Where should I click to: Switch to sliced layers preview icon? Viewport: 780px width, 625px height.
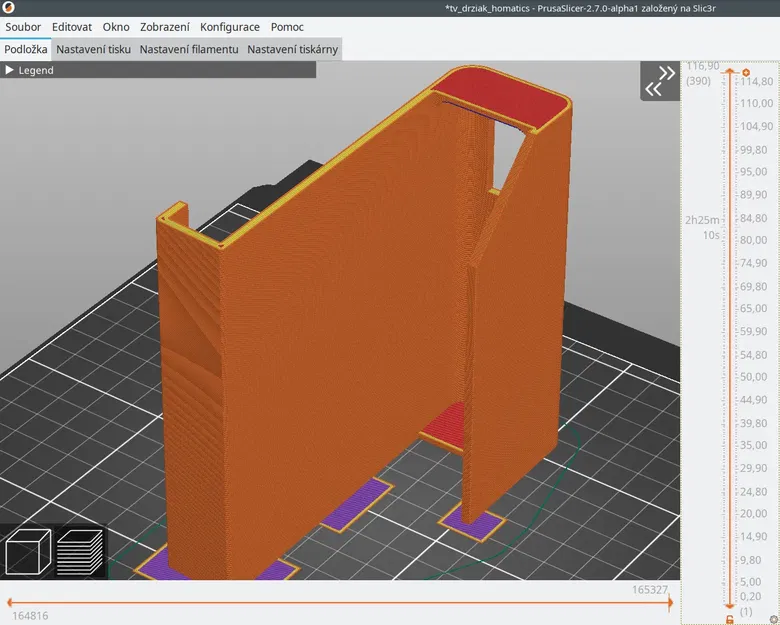[80, 552]
